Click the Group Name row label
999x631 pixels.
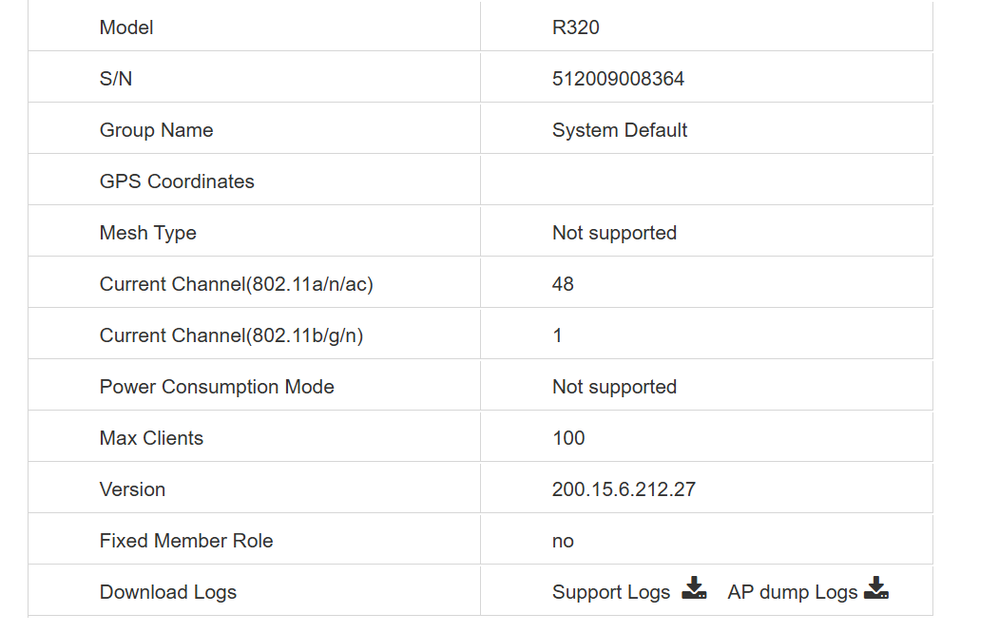coord(156,130)
